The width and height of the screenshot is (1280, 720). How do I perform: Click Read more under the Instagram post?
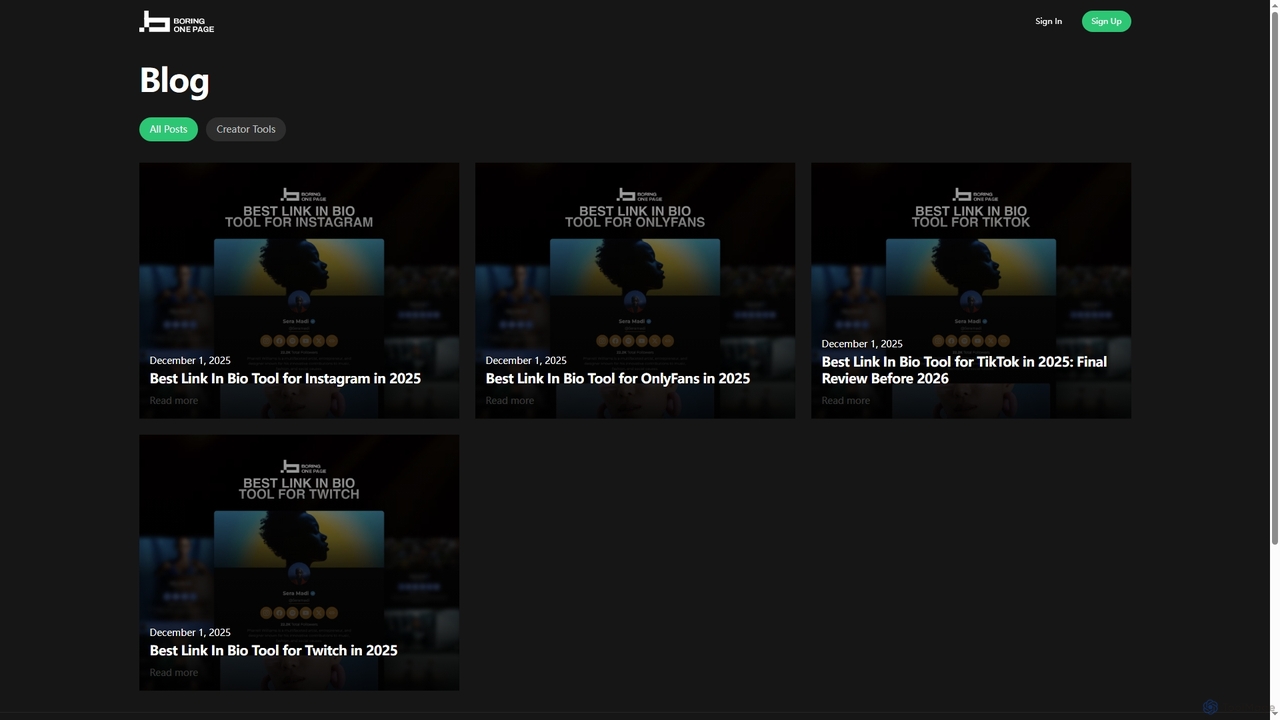tap(174, 401)
